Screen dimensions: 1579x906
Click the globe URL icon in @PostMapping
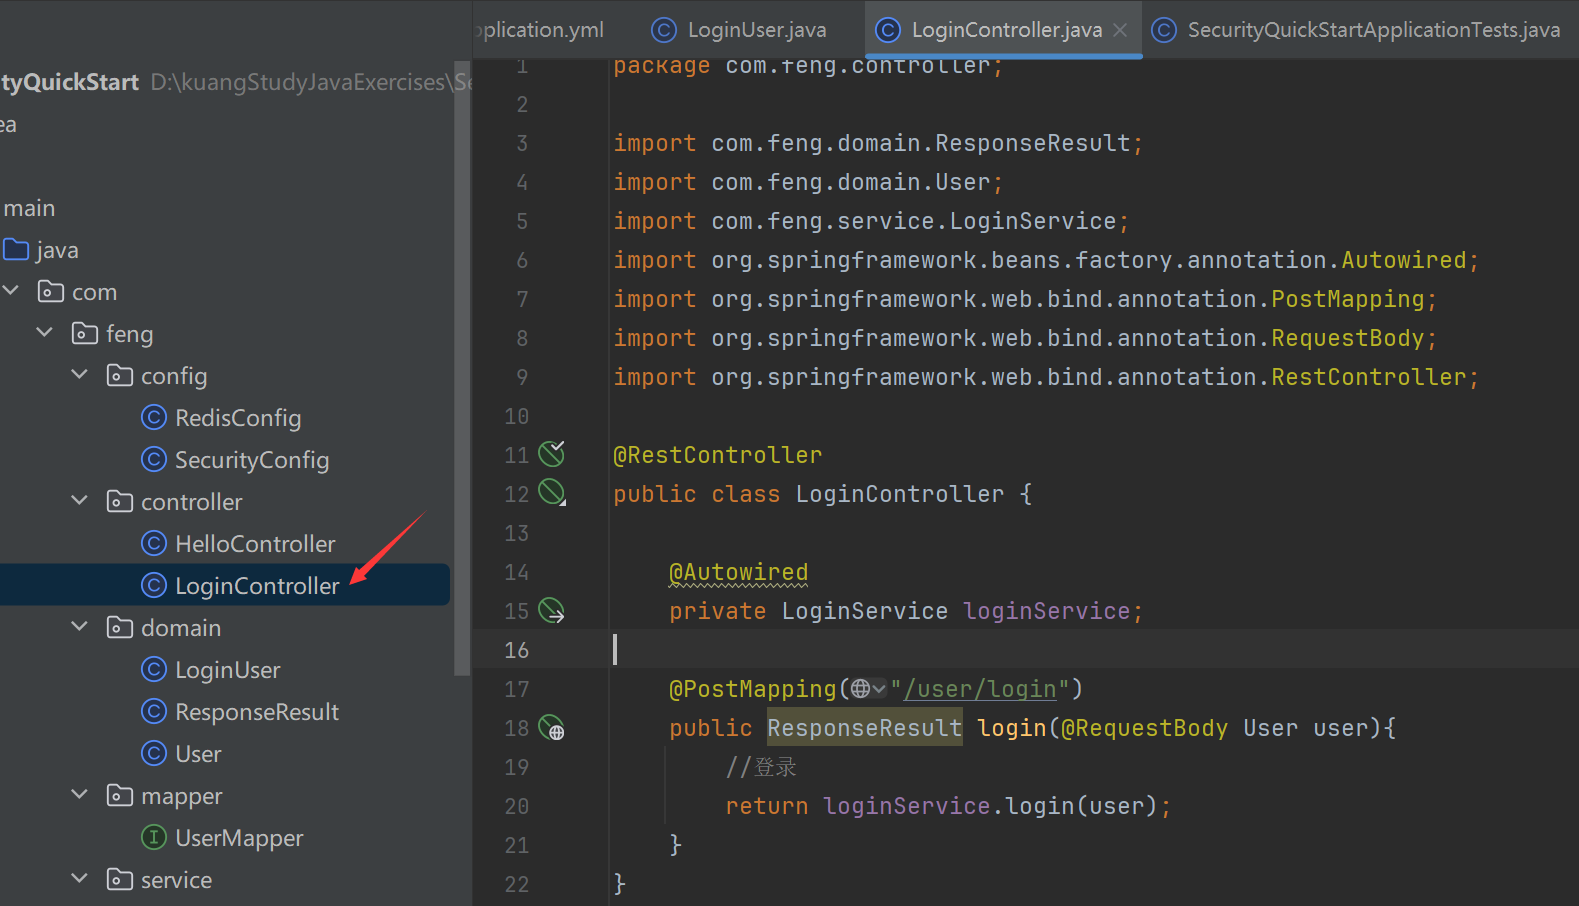pos(861,689)
